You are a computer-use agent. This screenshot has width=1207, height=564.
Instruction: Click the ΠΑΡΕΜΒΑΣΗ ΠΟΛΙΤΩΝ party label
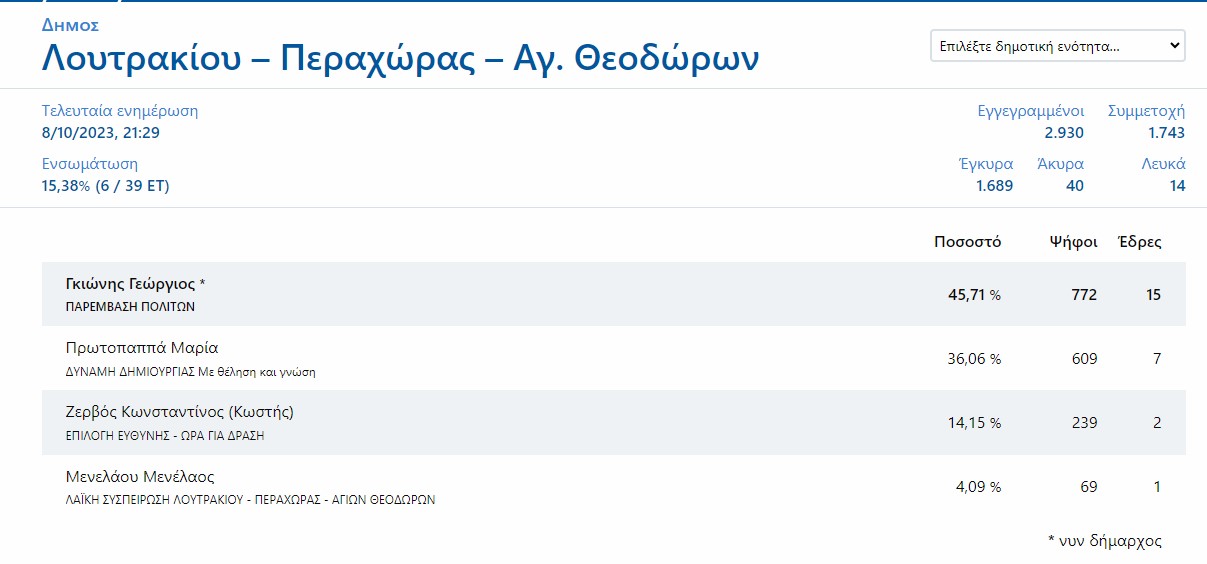point(129,307)
